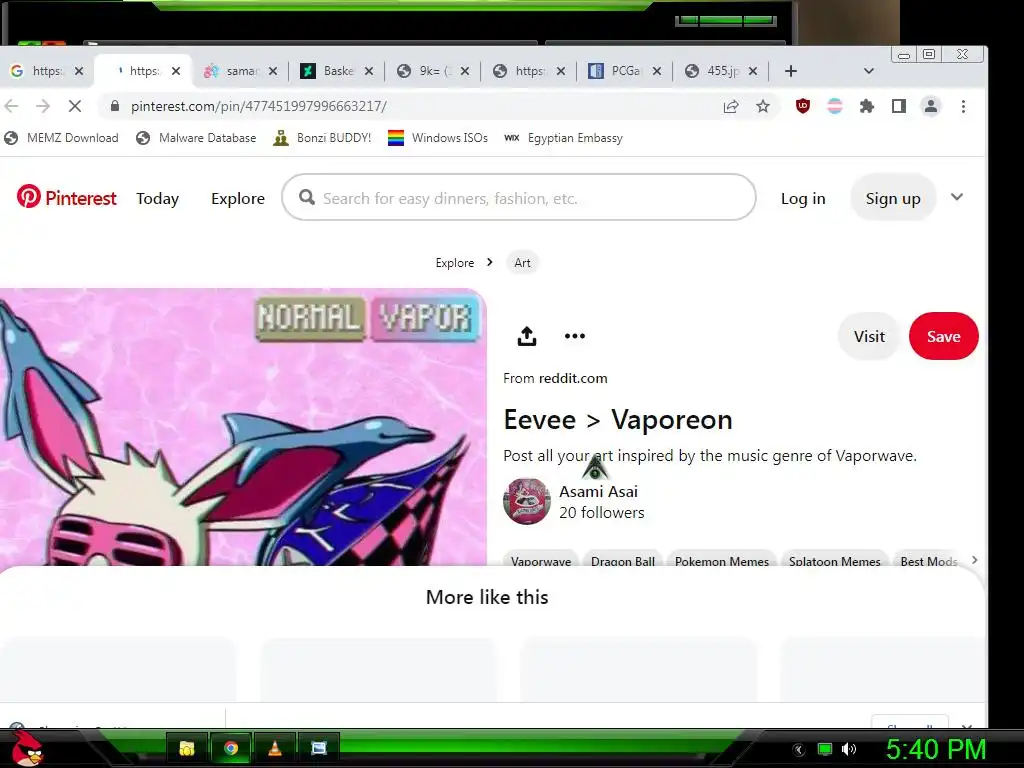The width and height of the screenshot is (1024, 768).
Task: Click the browser forward arrow
Action: click(x=43, y=106)
